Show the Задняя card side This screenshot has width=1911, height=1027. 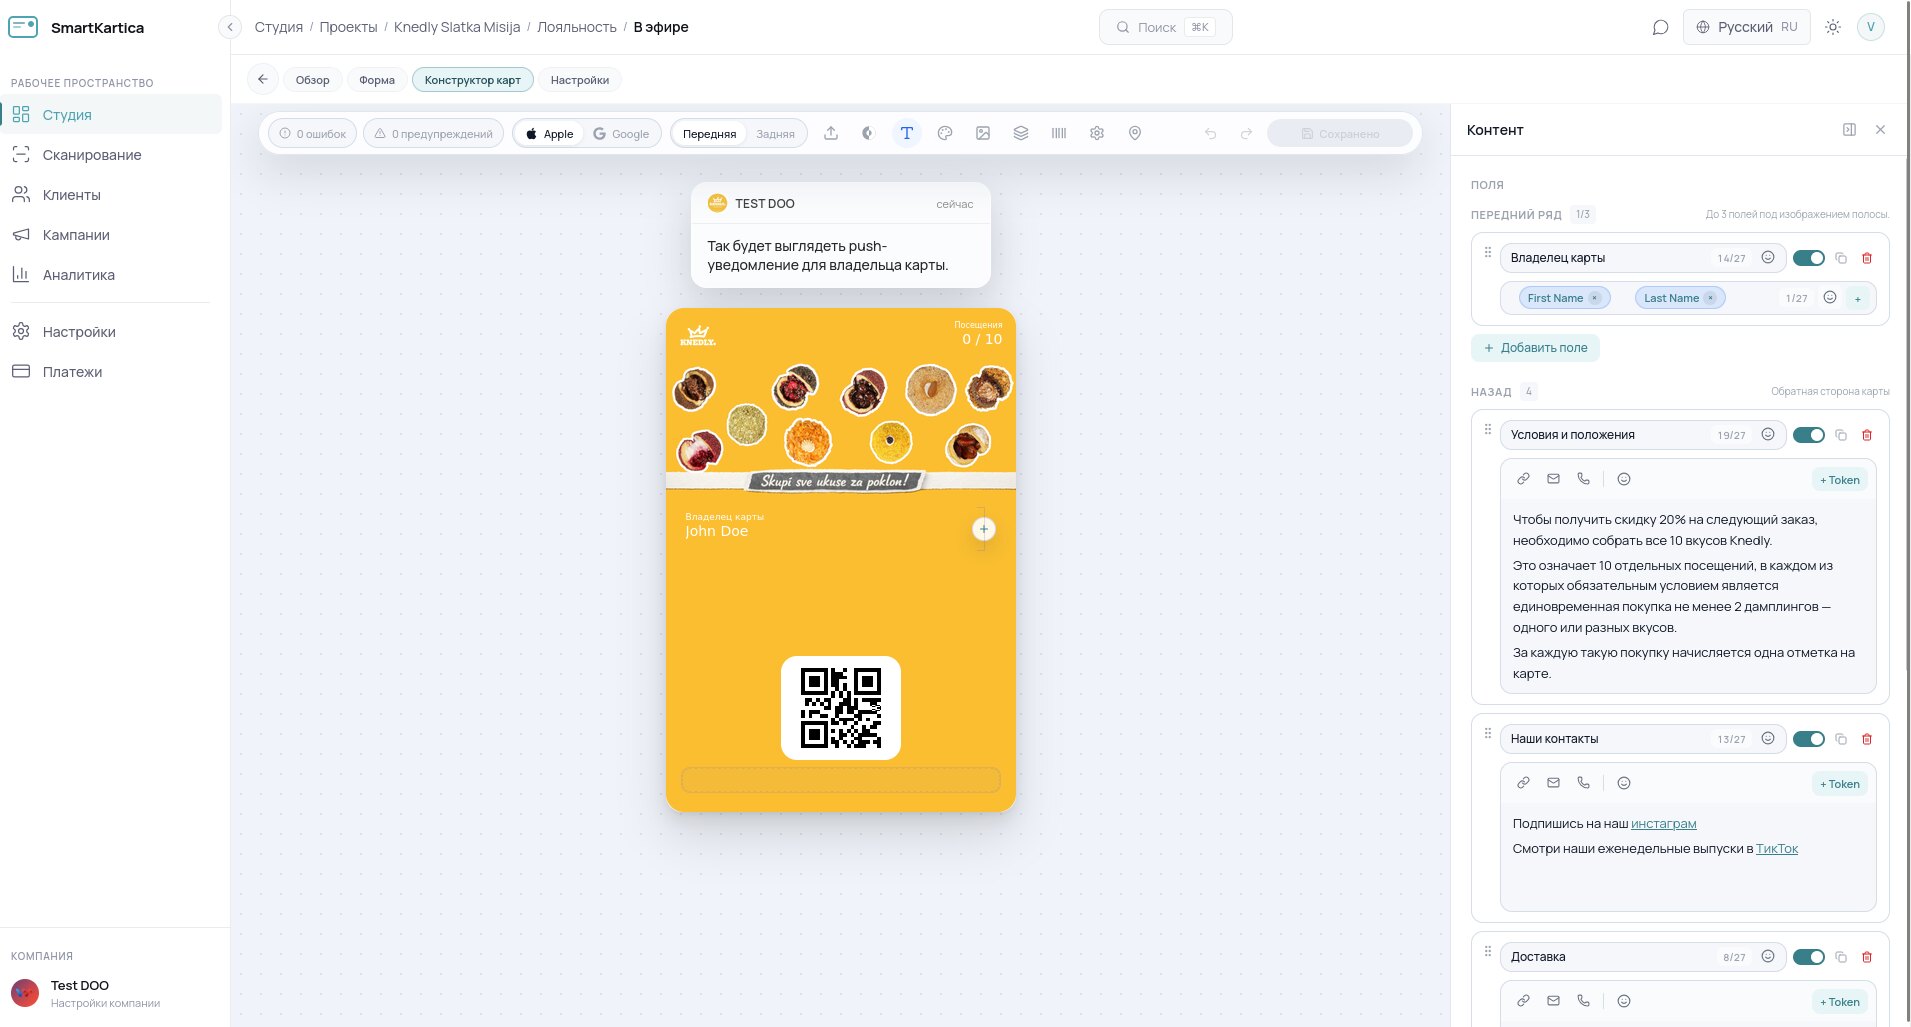(775, 134)
